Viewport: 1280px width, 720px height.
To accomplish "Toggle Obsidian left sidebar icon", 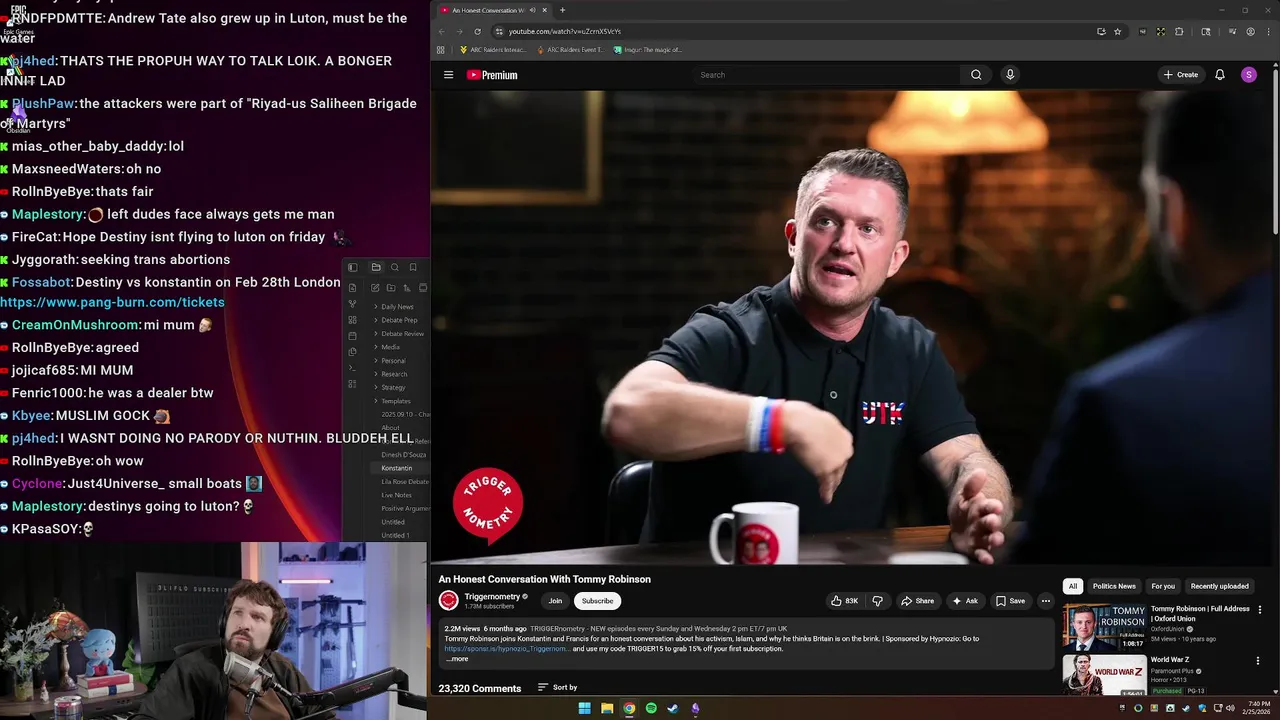I will [352, 267].
